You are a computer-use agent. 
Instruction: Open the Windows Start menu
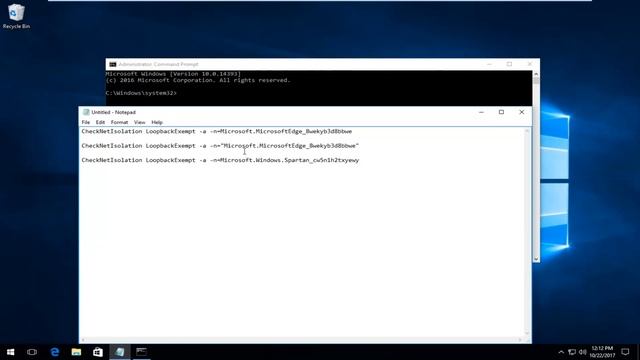(11, 352)
